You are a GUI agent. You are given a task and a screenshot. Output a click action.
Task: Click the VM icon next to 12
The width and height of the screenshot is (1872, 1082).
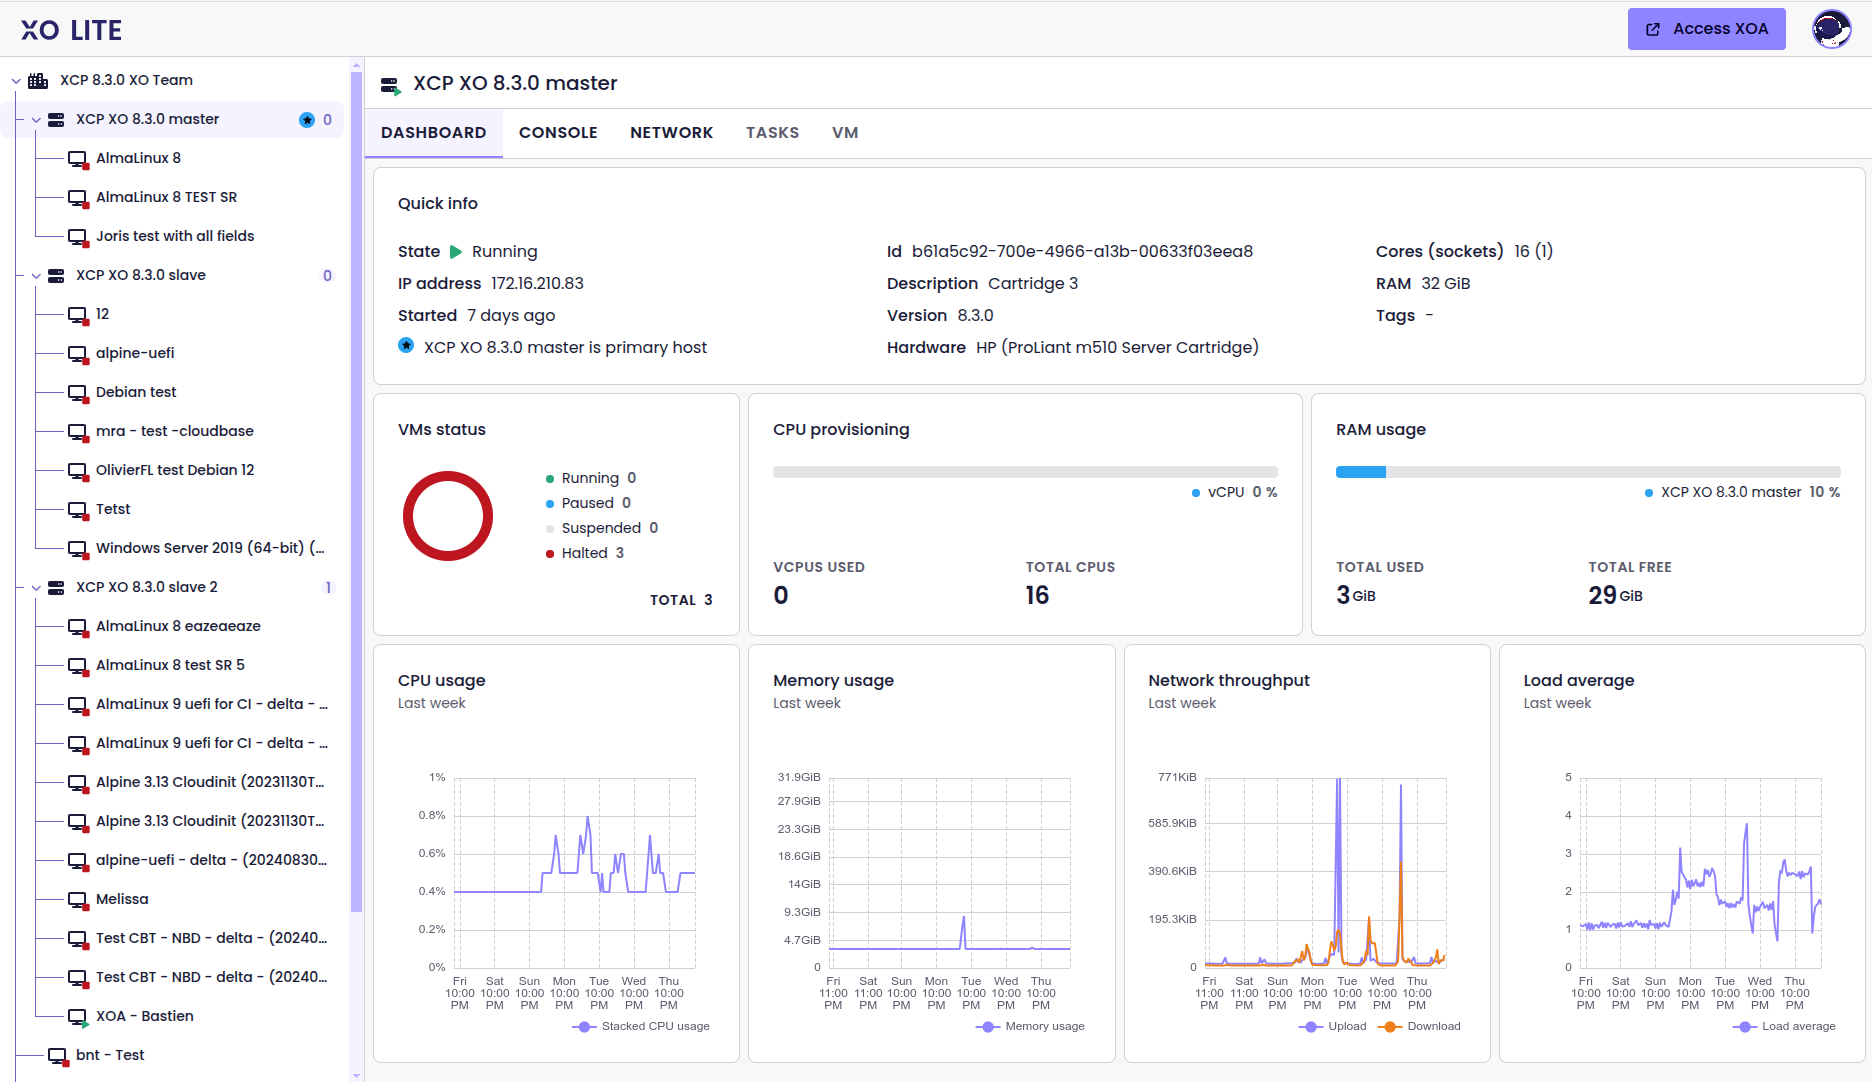click(77, 314)
